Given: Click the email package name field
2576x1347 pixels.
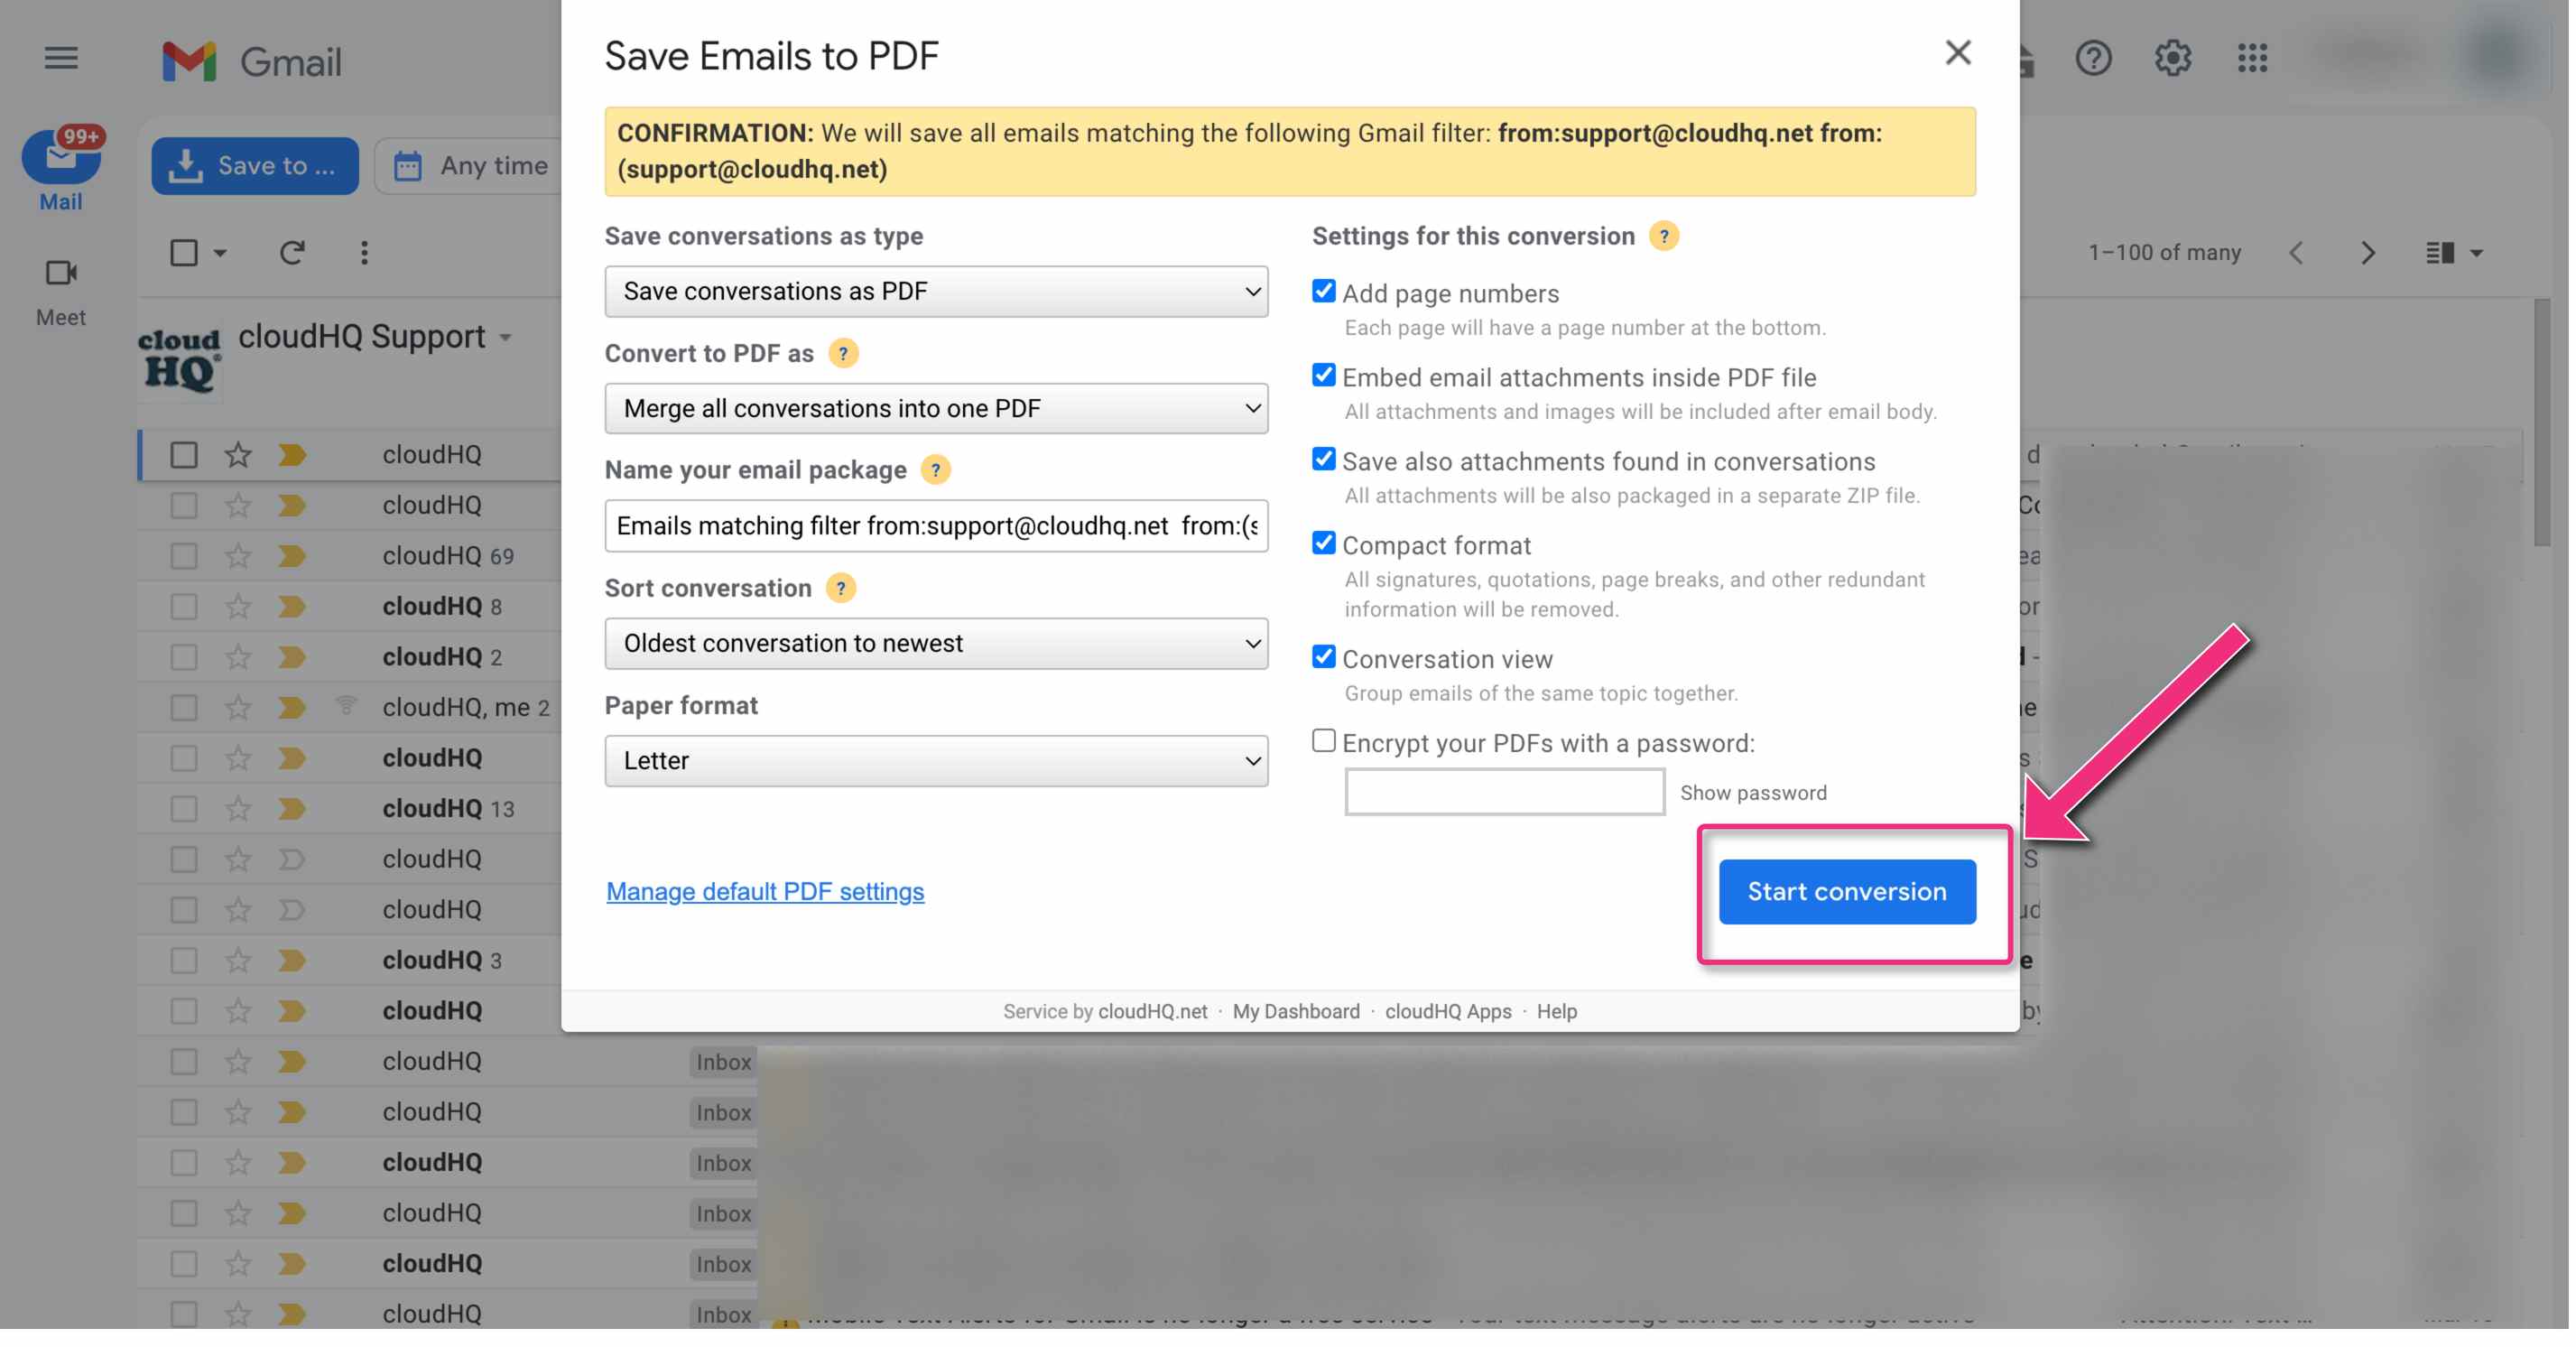Looking at the screenshot, I should [936, 526].
